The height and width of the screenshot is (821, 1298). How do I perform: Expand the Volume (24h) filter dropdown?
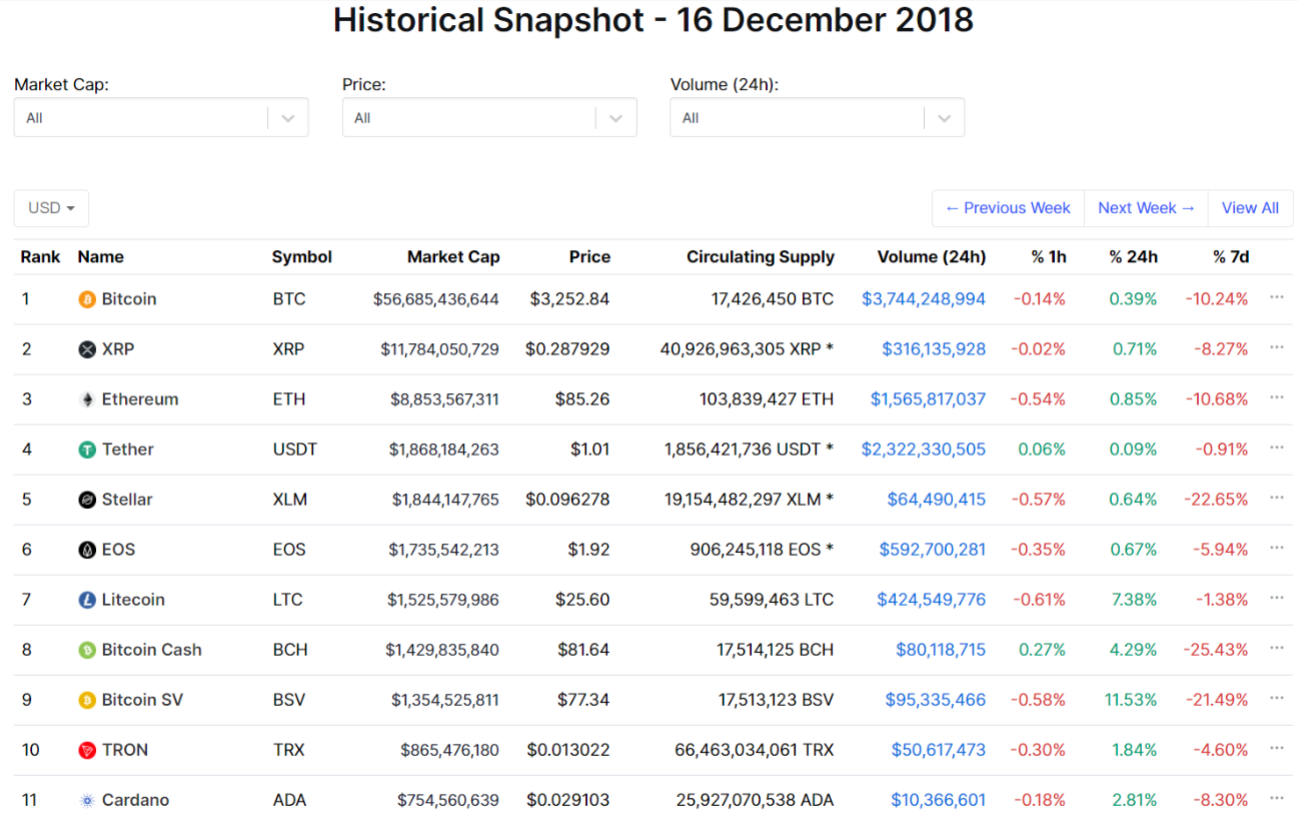coord(817,117)
